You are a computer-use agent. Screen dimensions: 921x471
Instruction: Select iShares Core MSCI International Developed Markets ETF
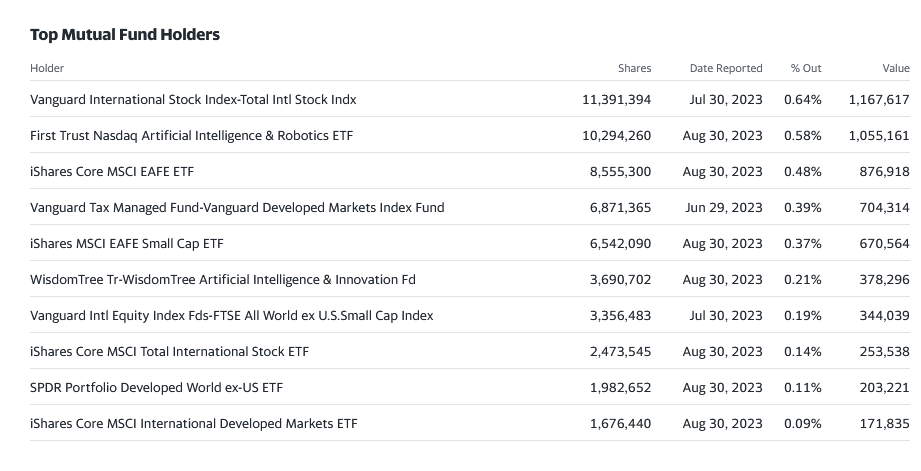point(193,423)
